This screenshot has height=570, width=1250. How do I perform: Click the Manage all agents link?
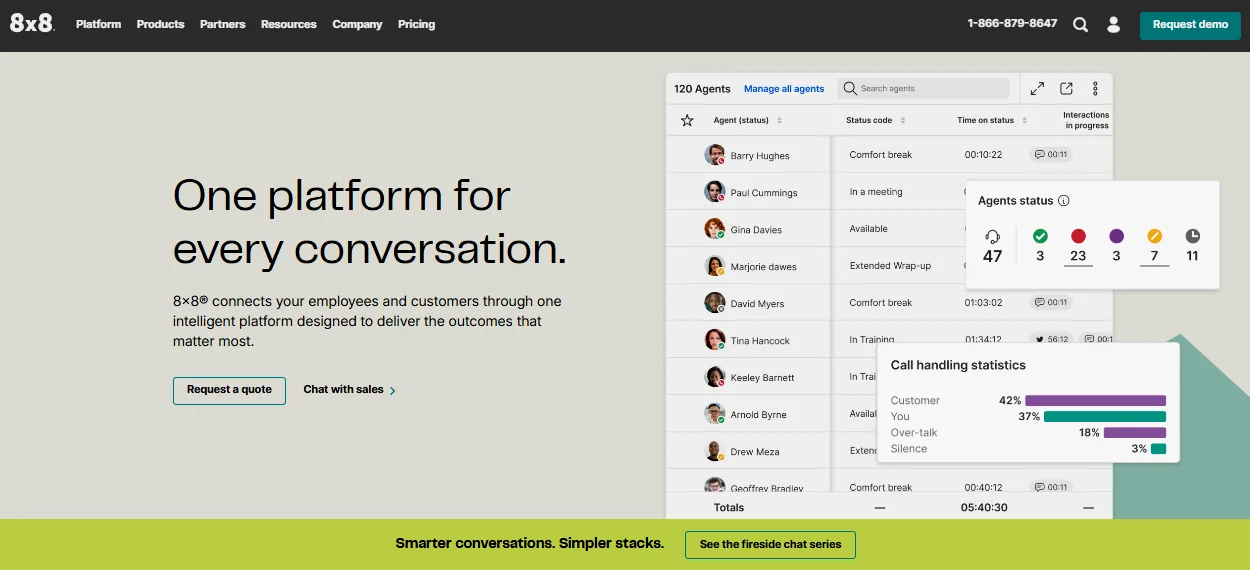click(784, 89)
